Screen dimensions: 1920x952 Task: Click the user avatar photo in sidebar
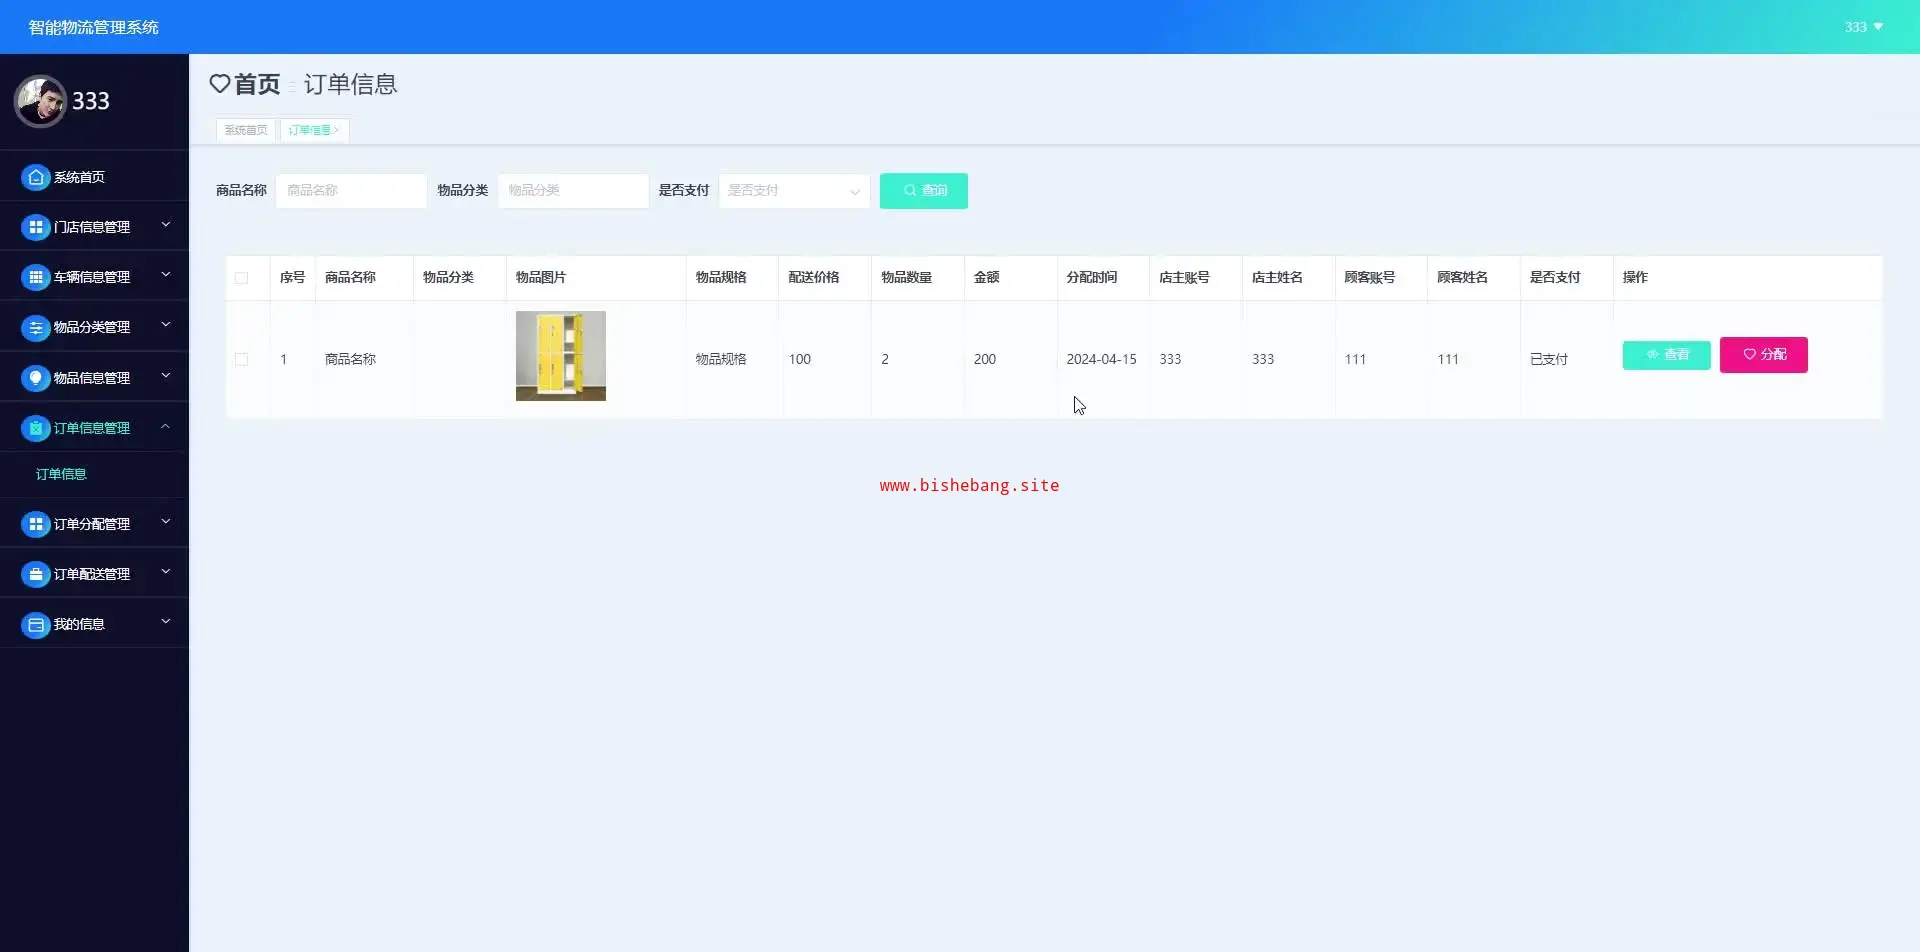40,101
